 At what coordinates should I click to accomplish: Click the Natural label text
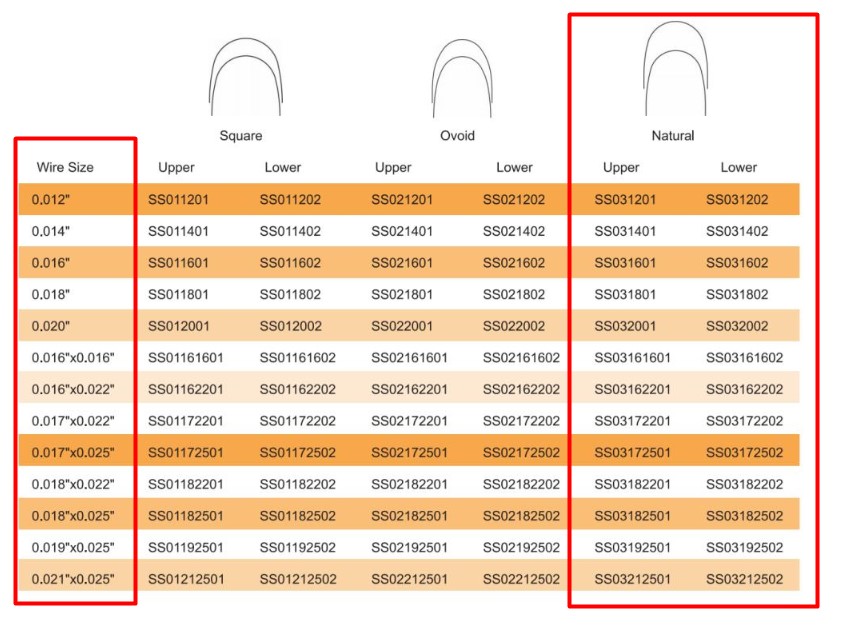[x=672, y=135]
